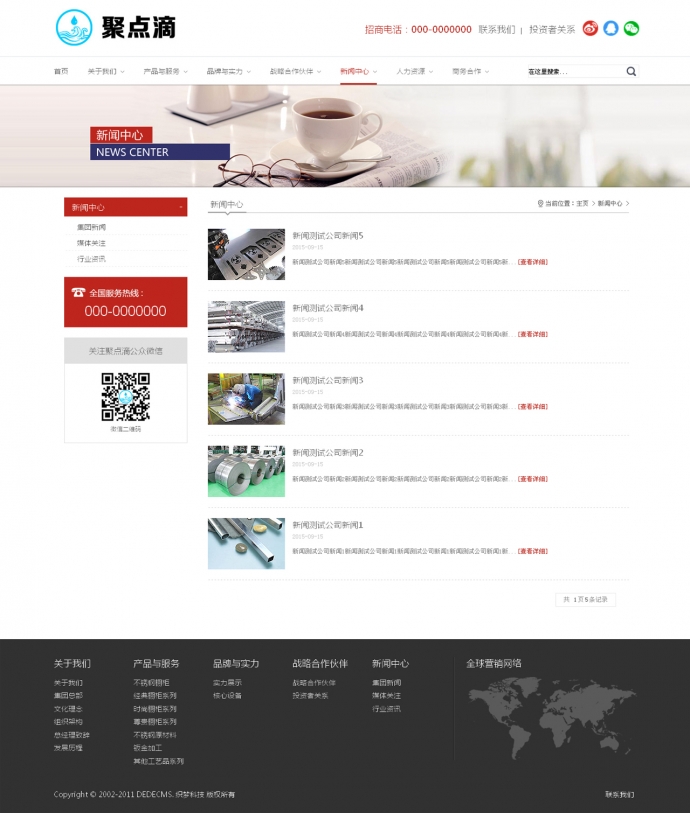690x813 pixels.
Task: Click the telephone hotline icon
Action: coord(78,292)
